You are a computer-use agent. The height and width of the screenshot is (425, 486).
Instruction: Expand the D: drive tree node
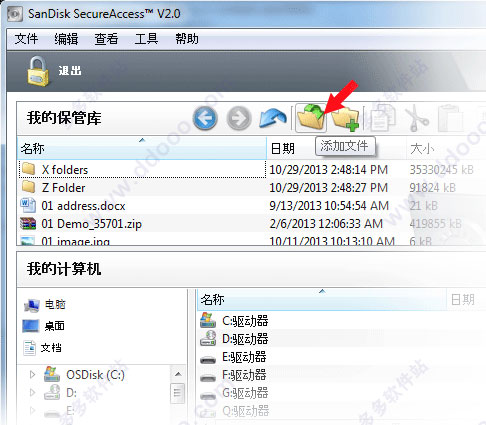[32, 392]
